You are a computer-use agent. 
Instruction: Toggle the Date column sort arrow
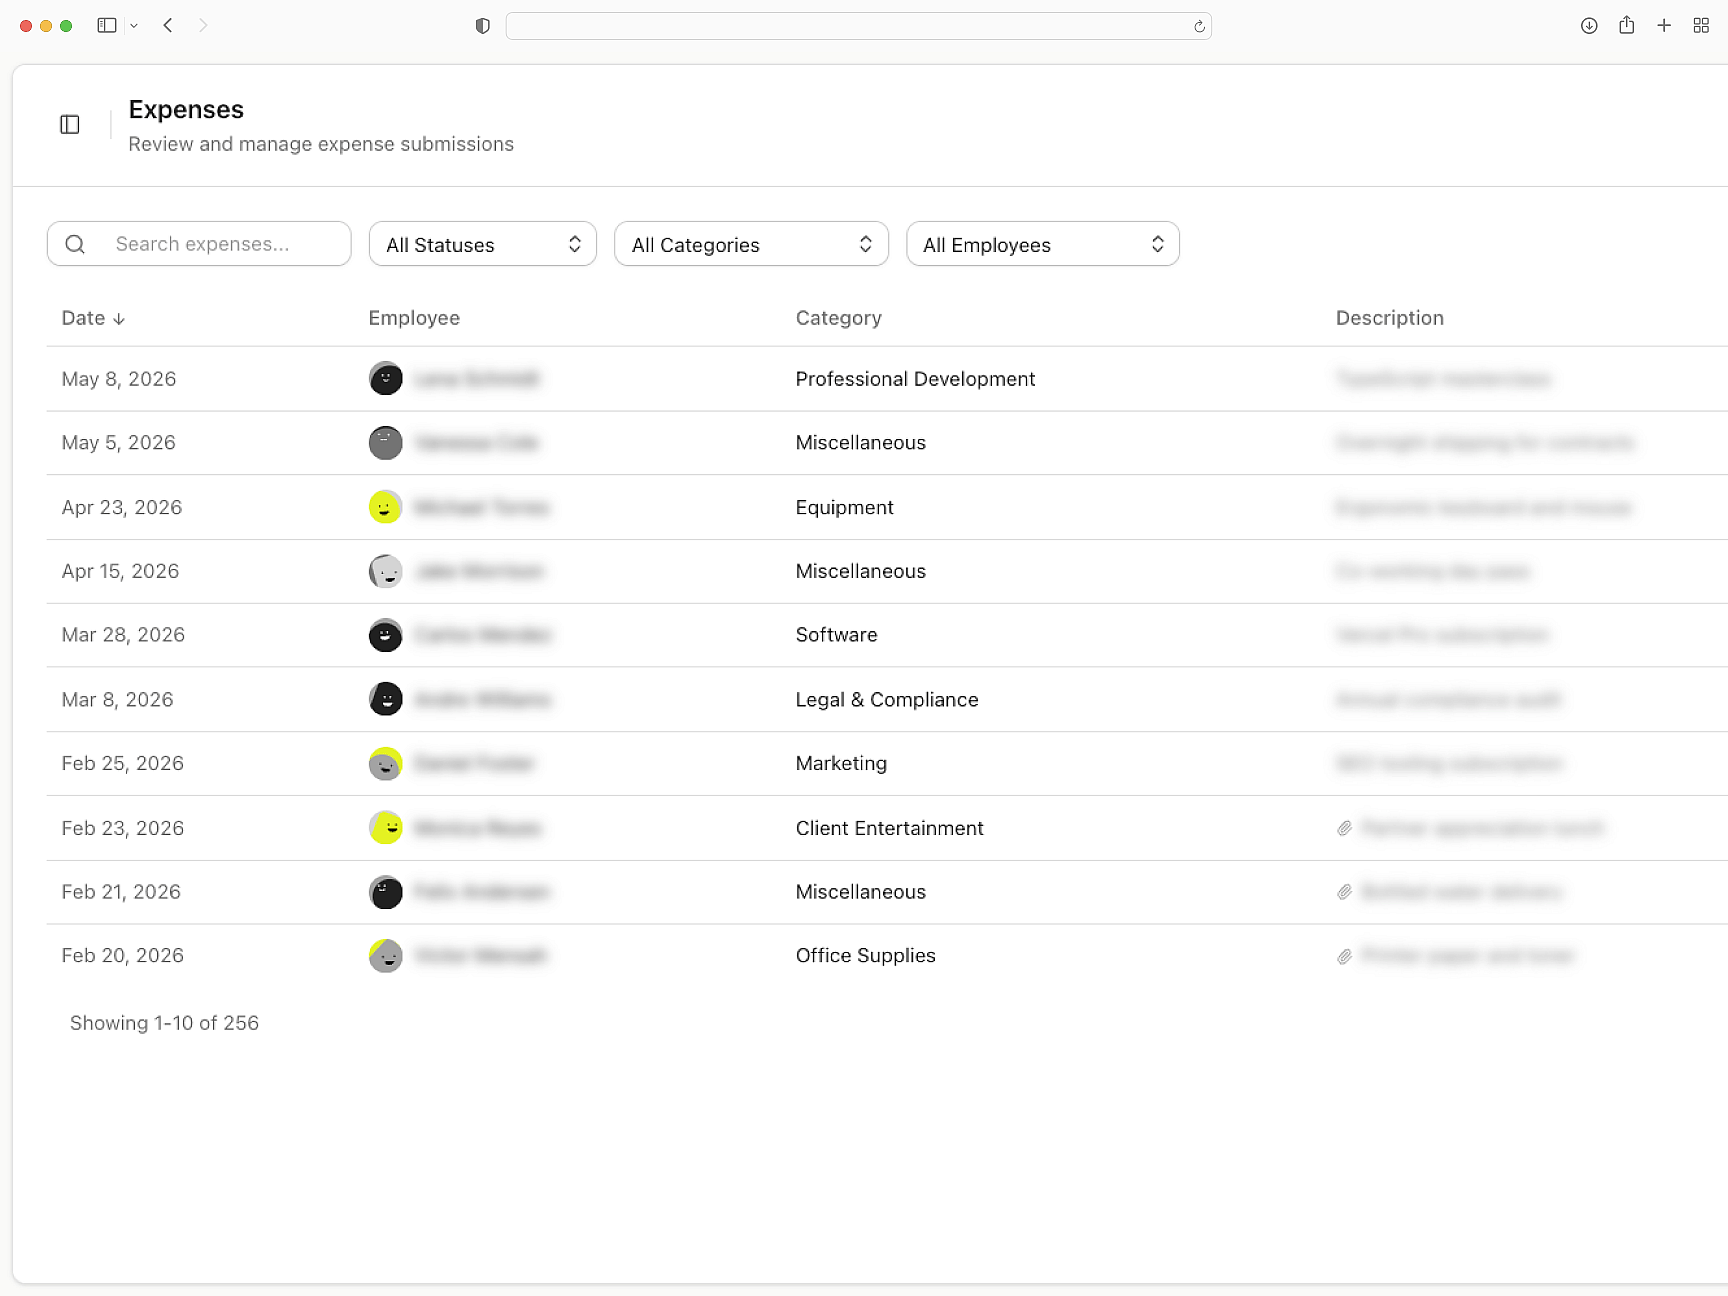119,318
